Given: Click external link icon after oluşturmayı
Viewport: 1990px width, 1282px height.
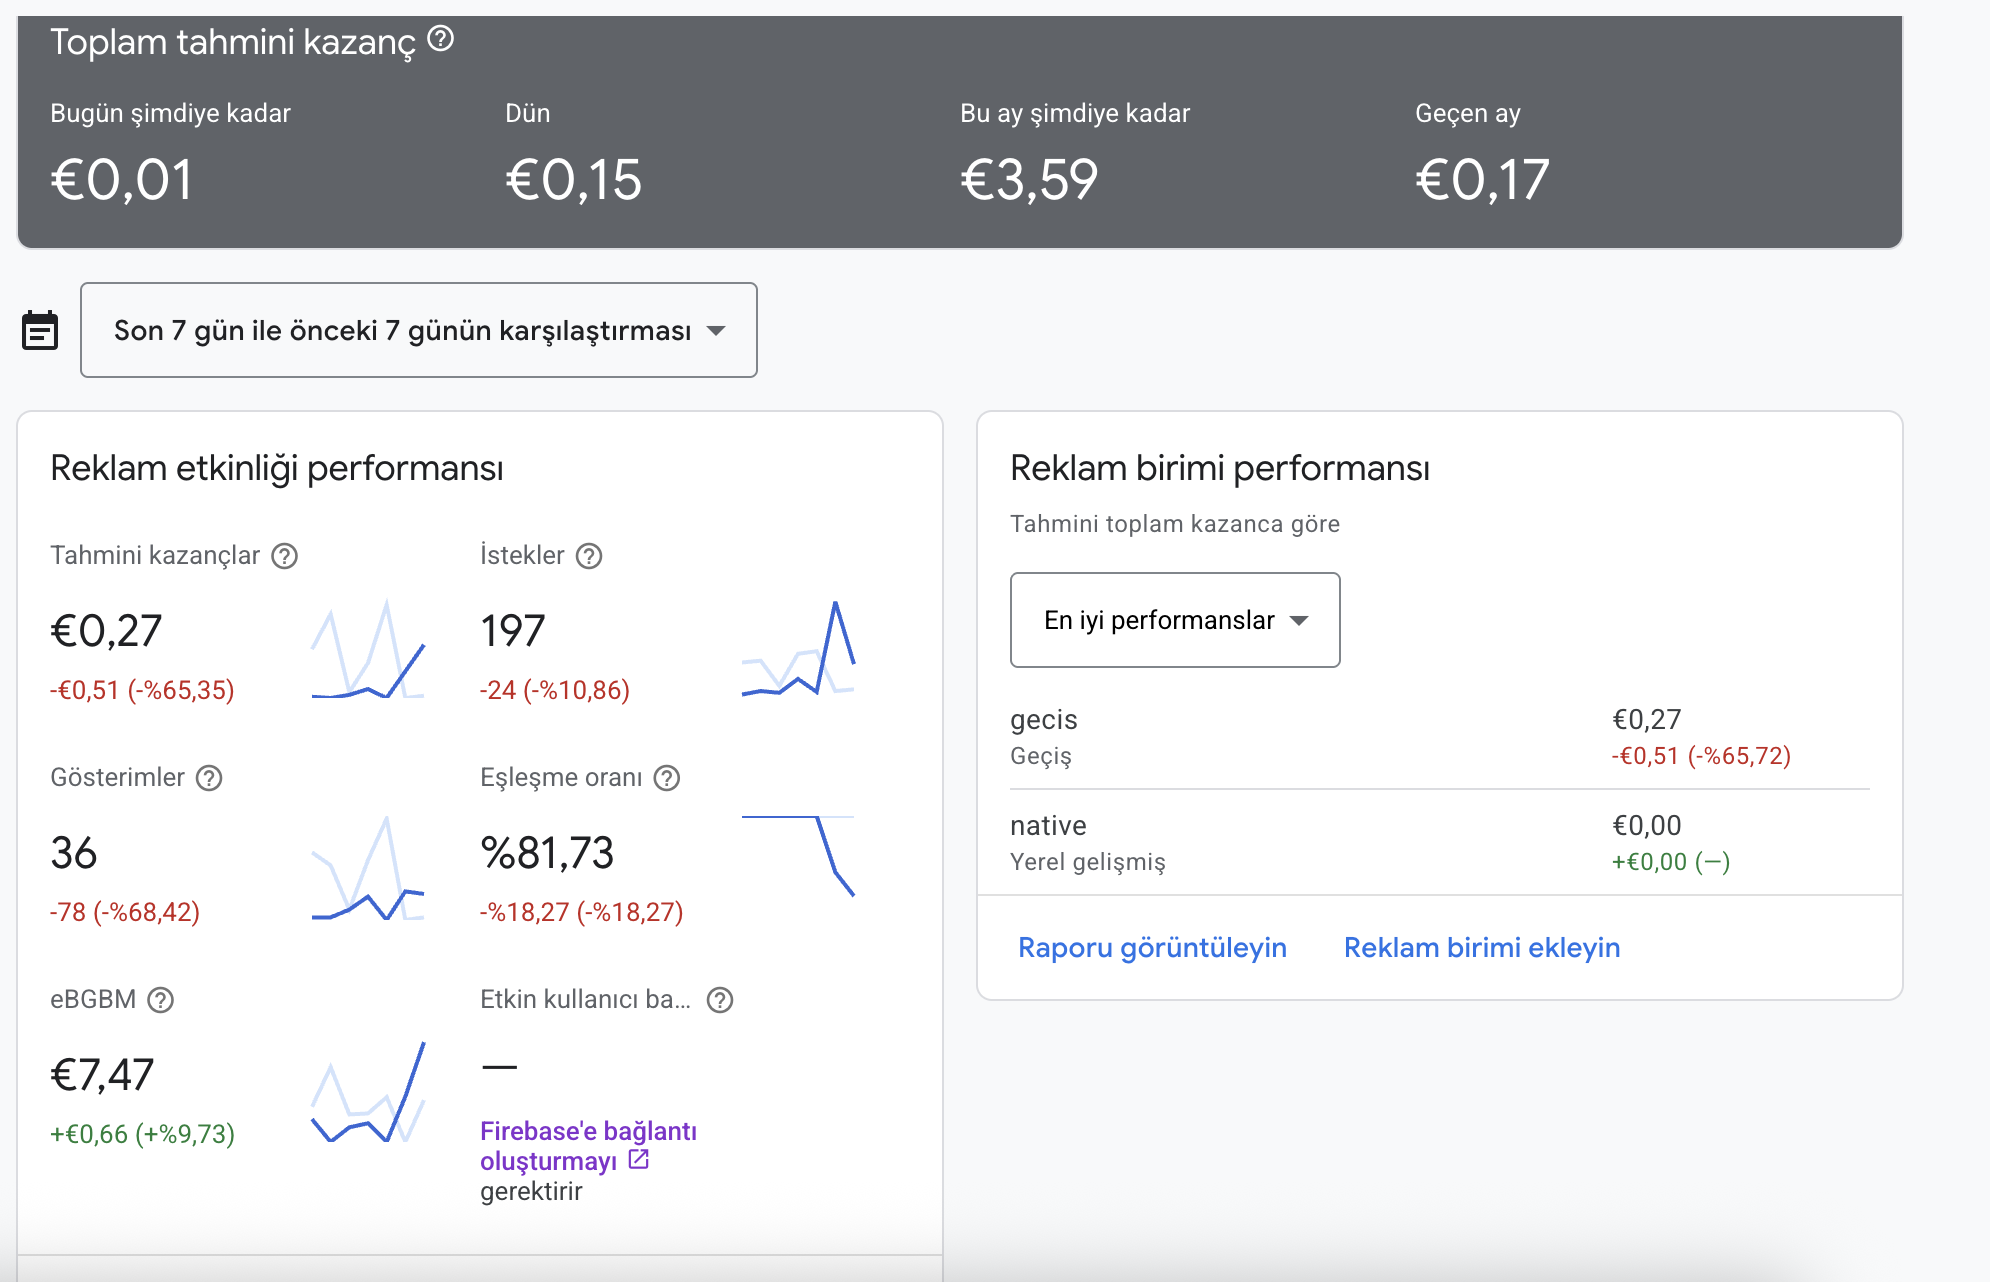Looking at the screenshot, I should [639, 1160].
